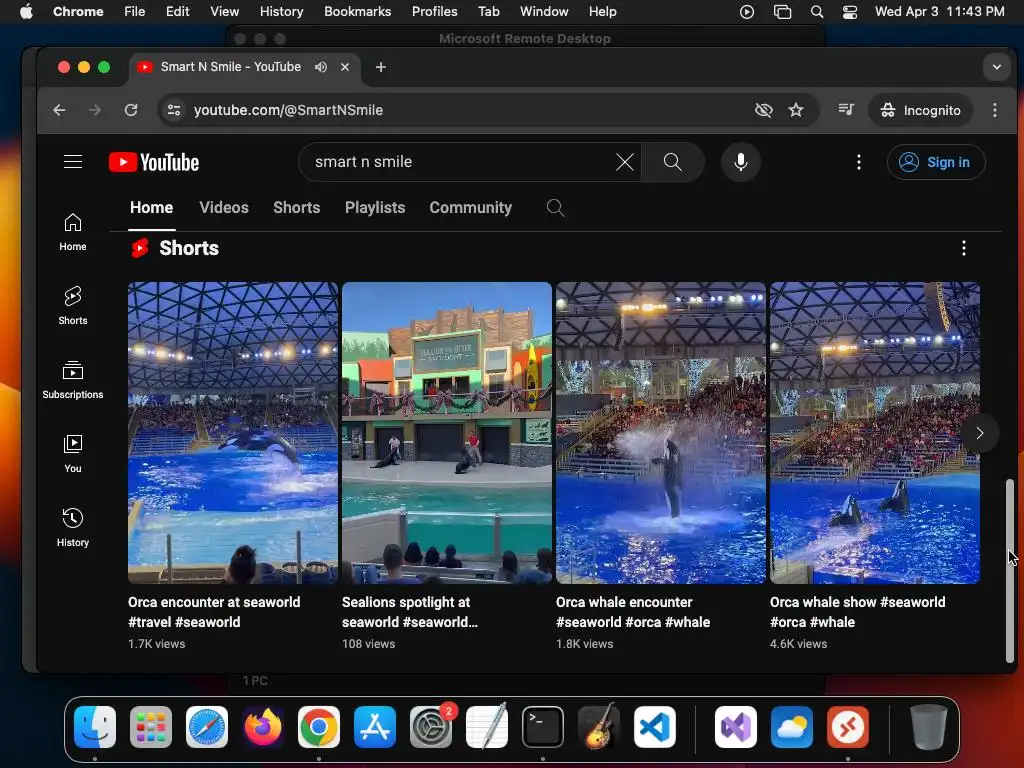The image size is (1024, 768).
Task: Start voice search with the microphone
Action: pyautogui.click(x=741, y=162)
